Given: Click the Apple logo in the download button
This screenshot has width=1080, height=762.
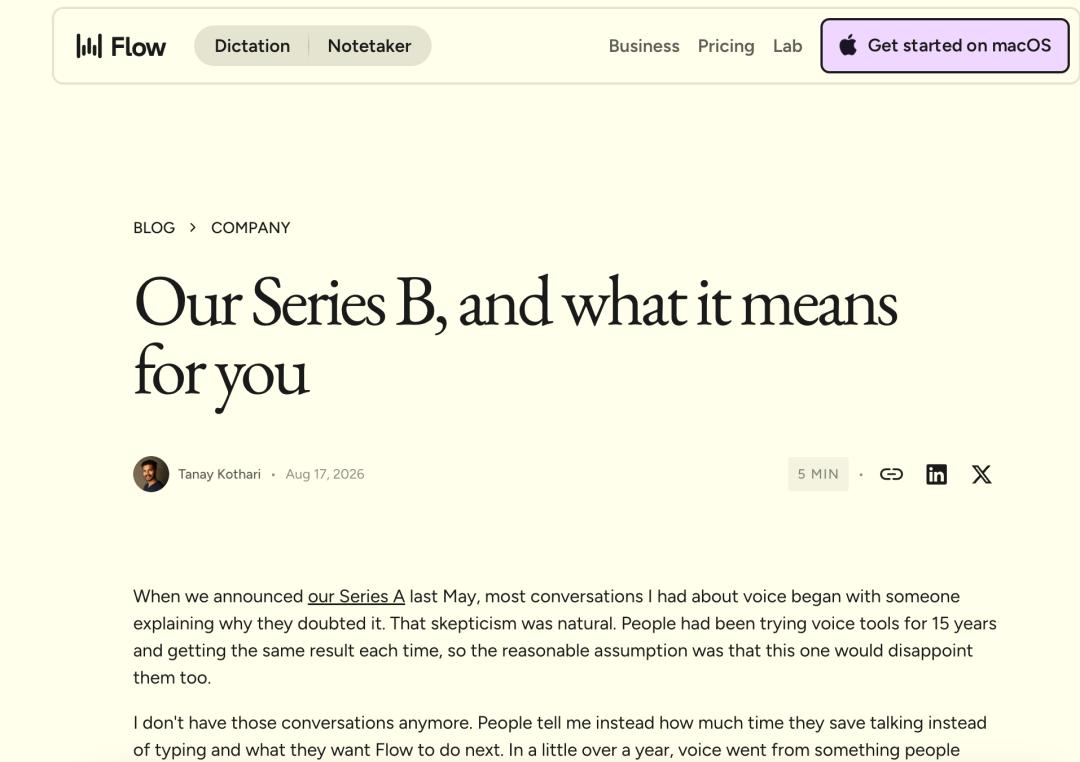Looking at the screenshot, I should (x=848, y=45).
